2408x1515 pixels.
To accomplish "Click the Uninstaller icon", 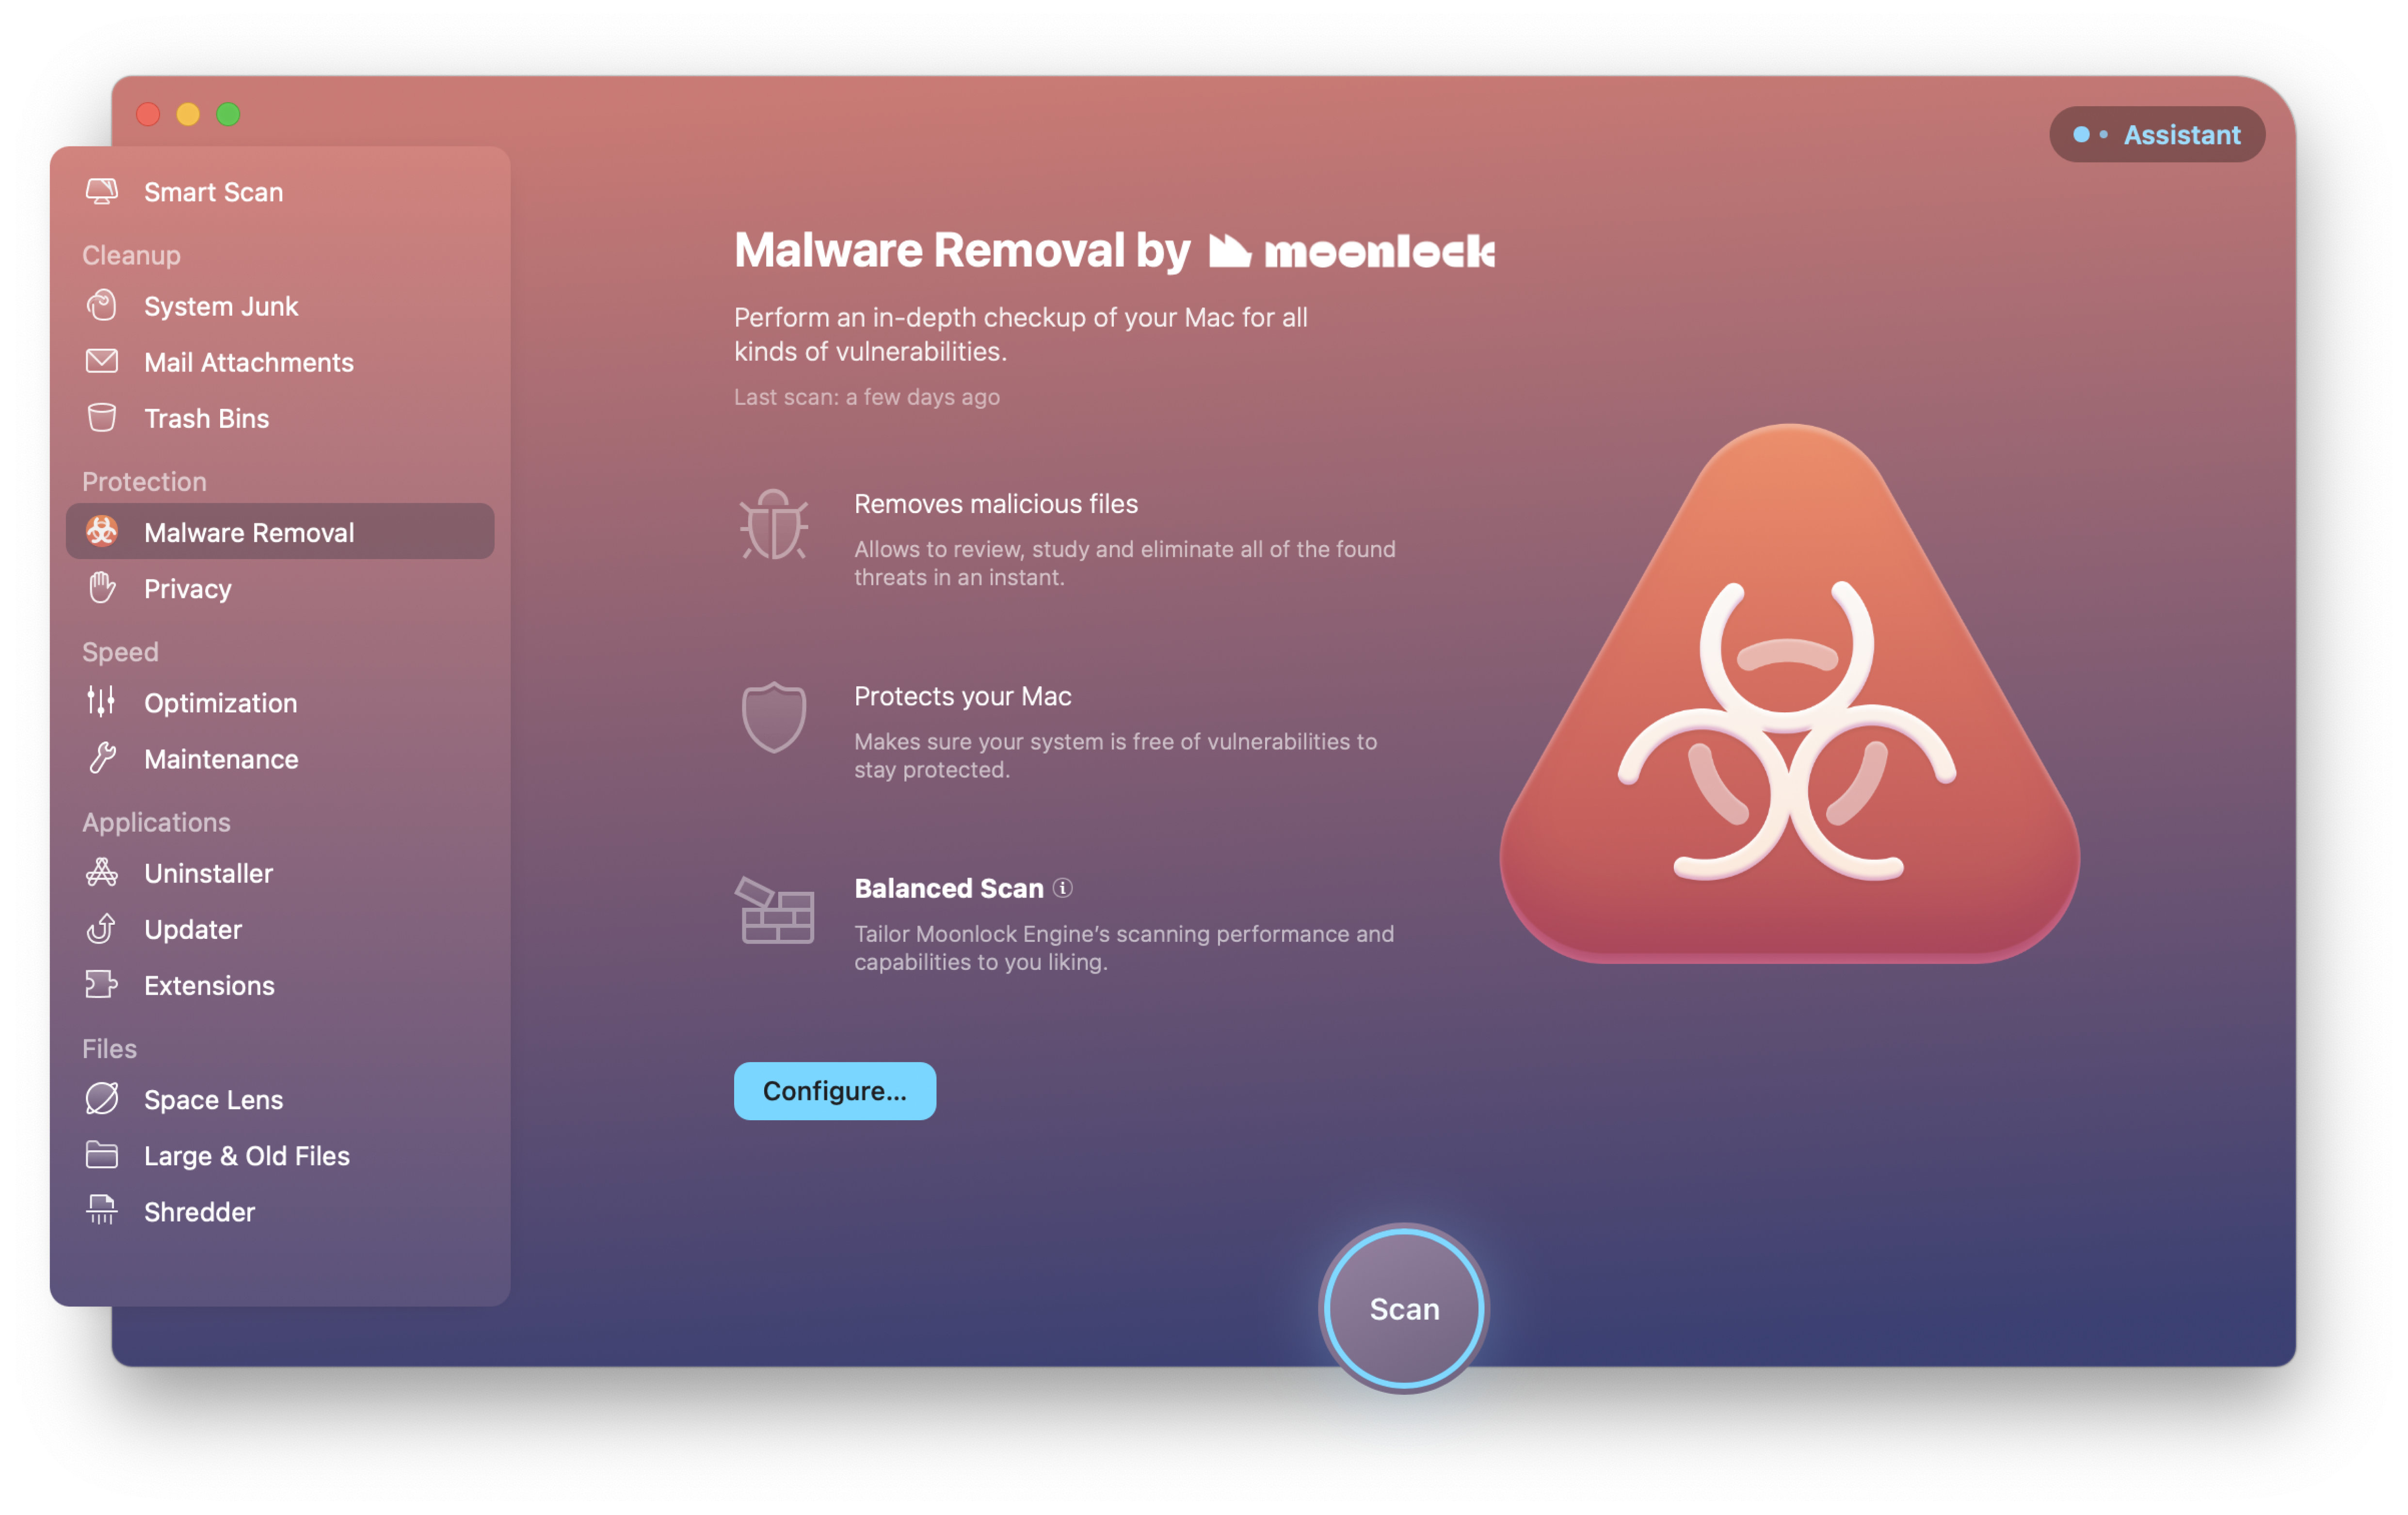I will click(x=102, y=873).
